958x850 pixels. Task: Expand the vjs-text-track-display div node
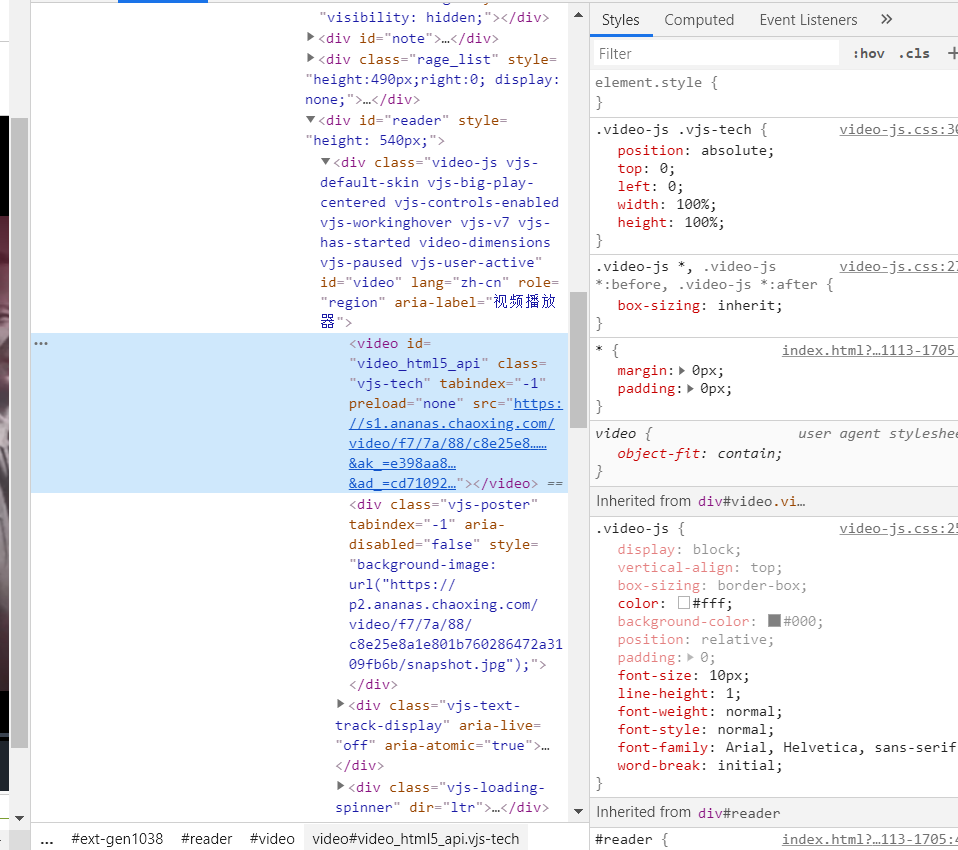[341, 704]
